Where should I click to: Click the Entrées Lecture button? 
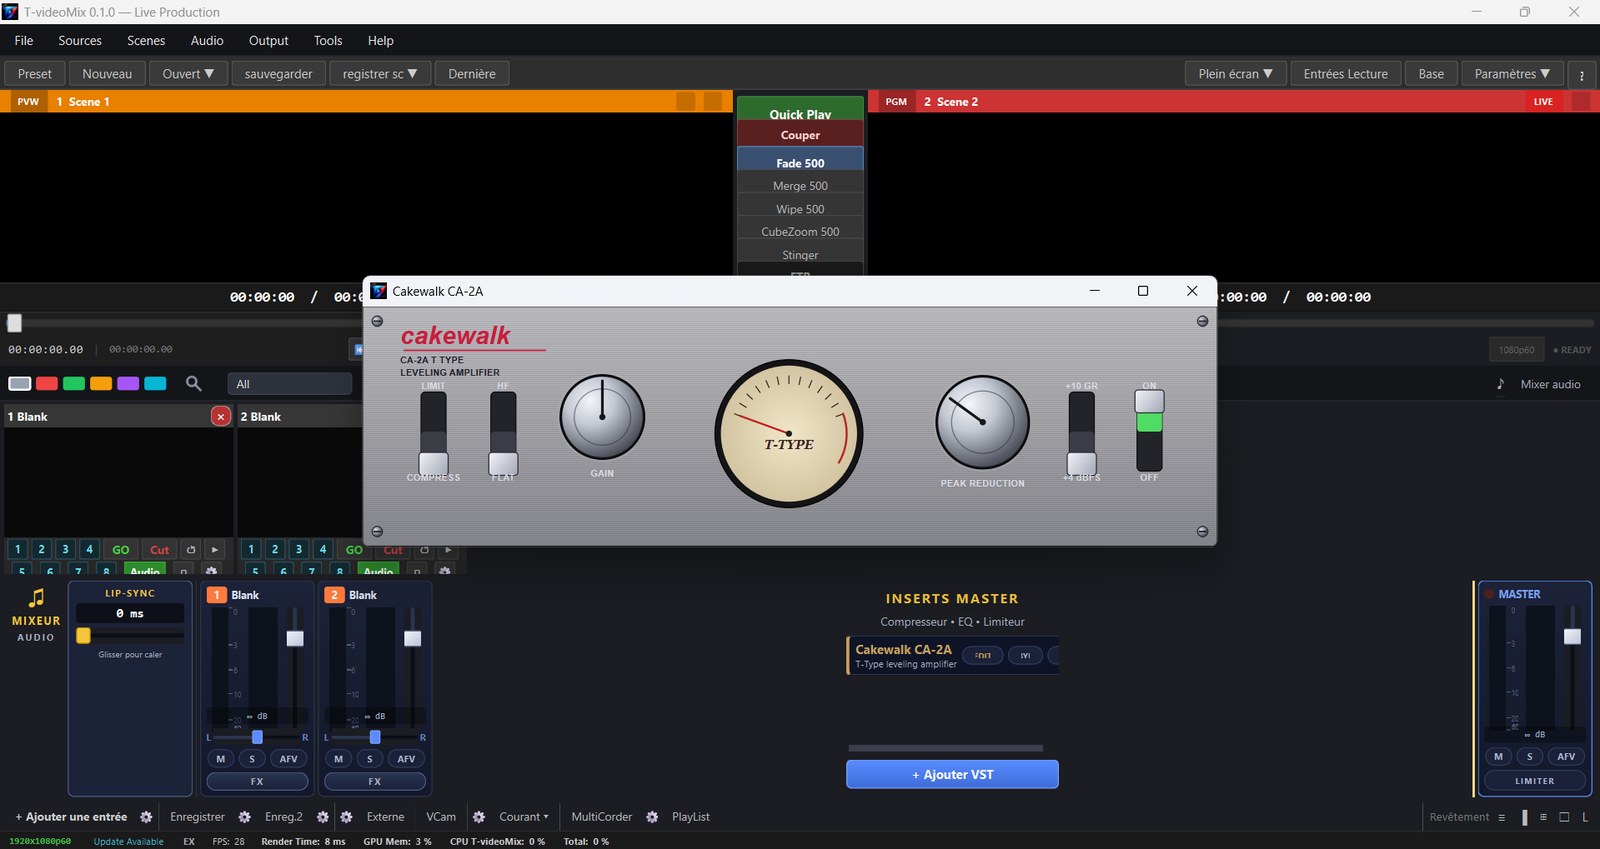pos(1345,74)
